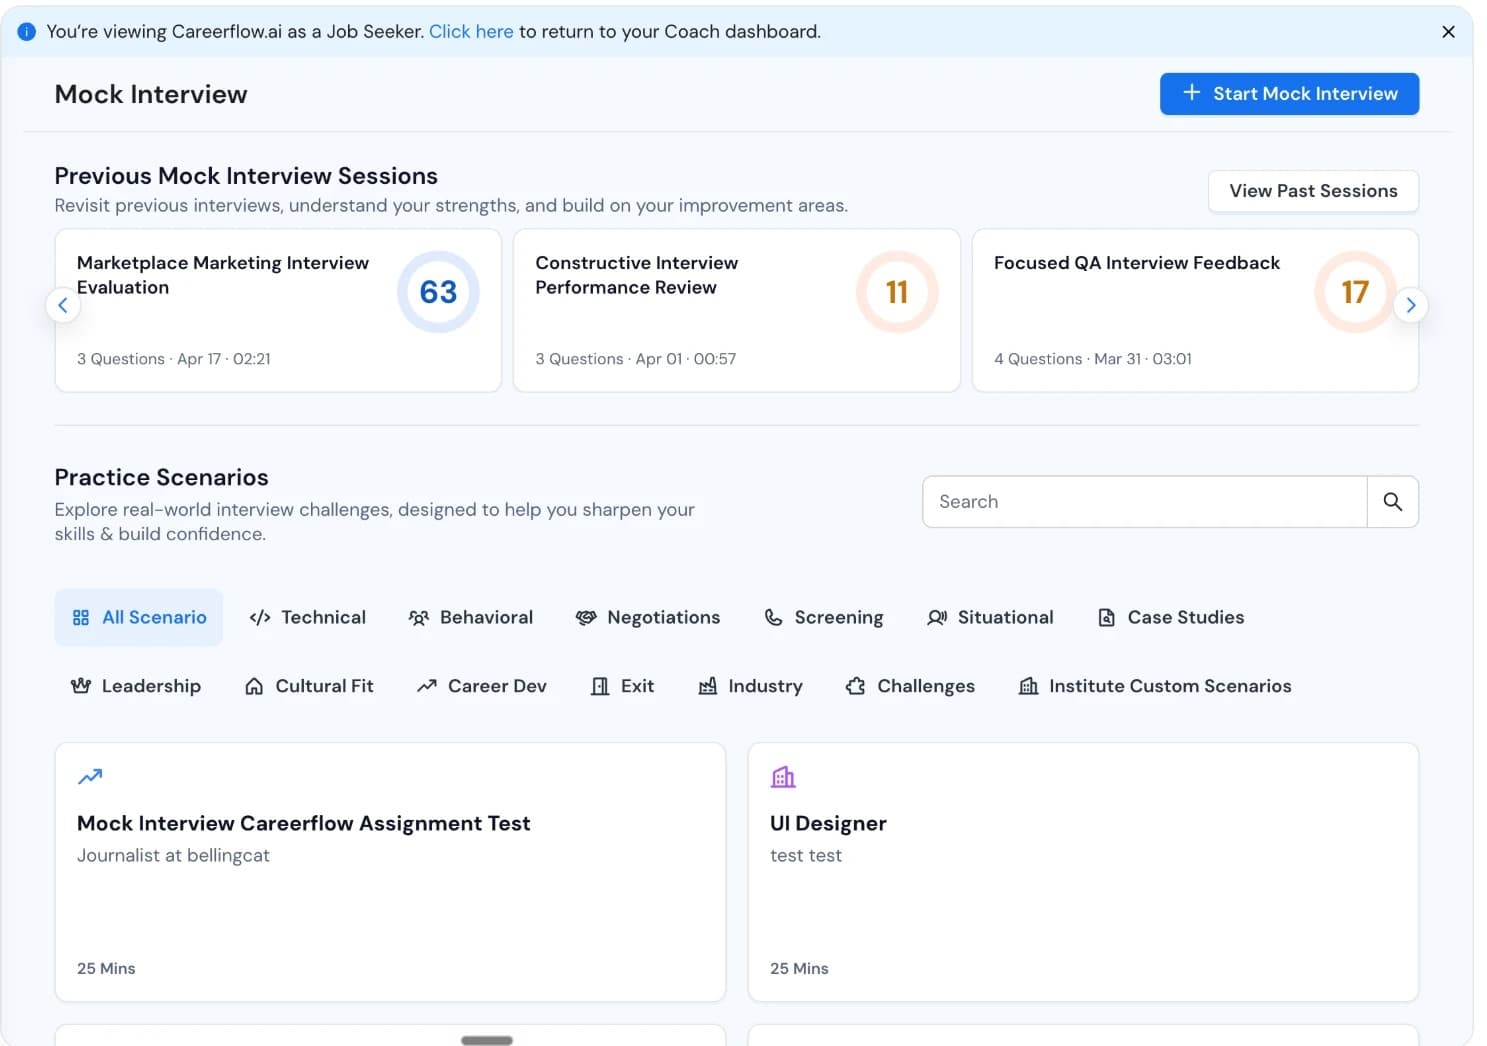Viewport: 1487px width, 1046px height.
Task: Click the magnifier search button
Action: tap(1393, 502)
